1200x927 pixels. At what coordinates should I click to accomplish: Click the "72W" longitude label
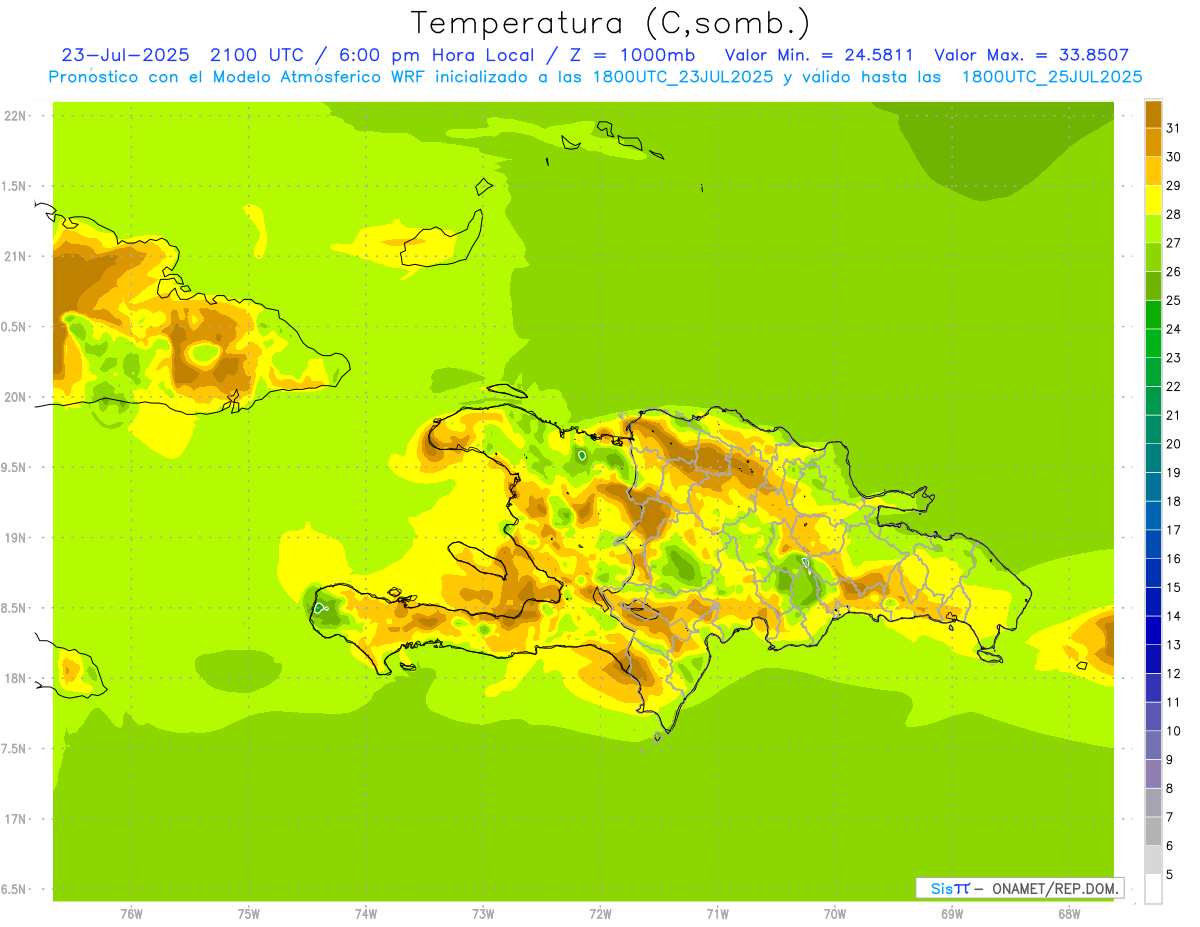[600, 914]
